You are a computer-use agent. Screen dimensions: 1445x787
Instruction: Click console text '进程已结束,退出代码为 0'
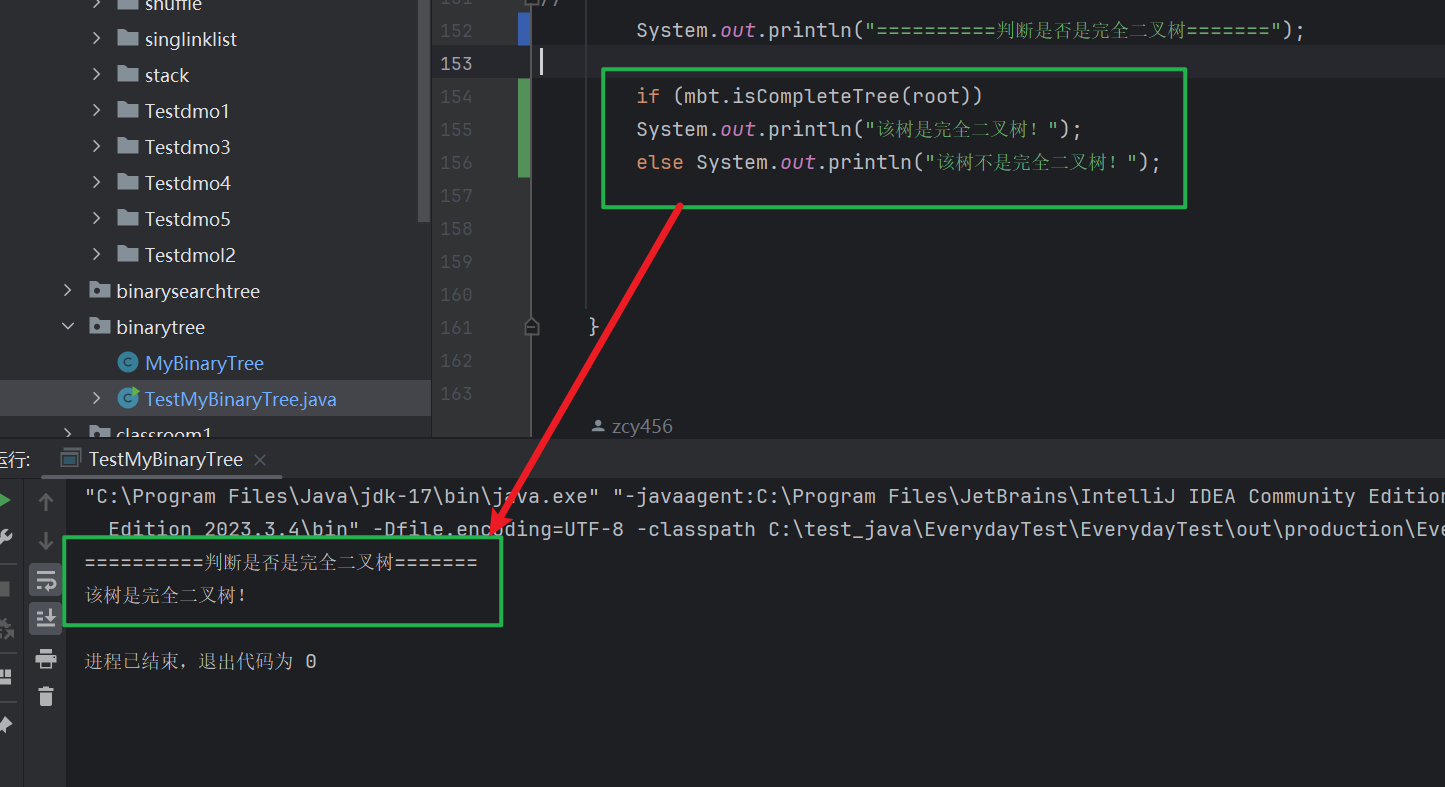[x=201, y=661]
